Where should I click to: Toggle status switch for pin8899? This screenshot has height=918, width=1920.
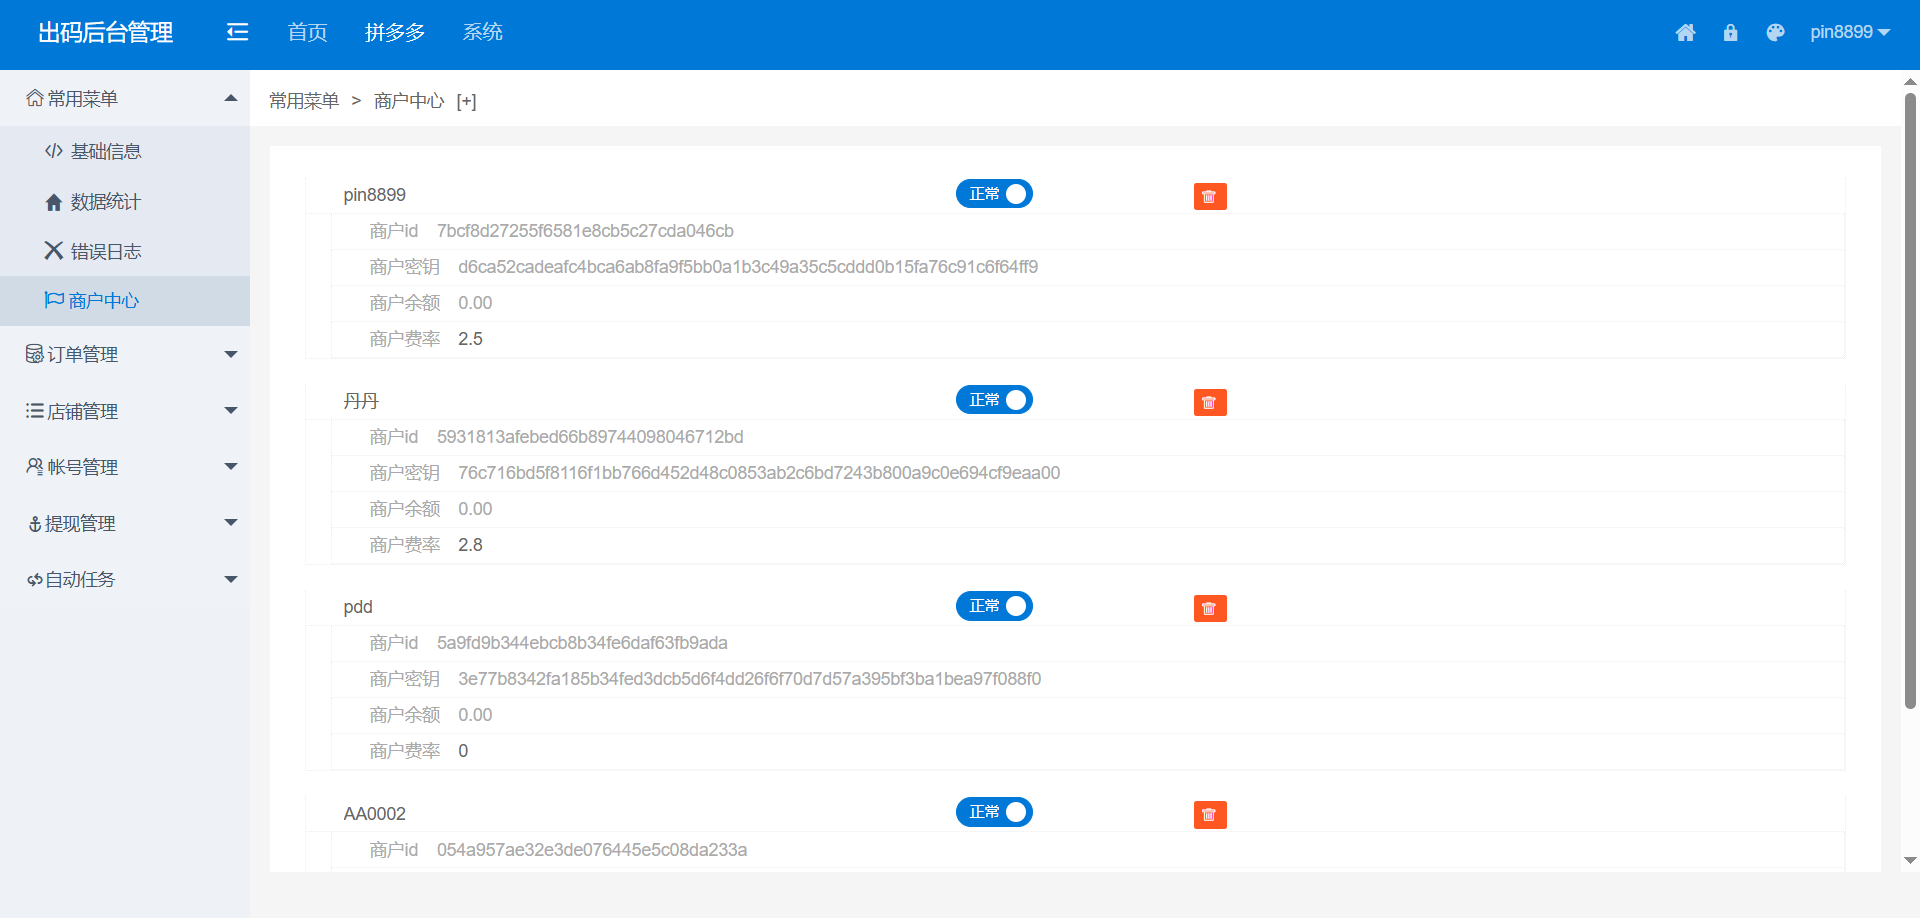pyautogui.click(x=994, y=194)
